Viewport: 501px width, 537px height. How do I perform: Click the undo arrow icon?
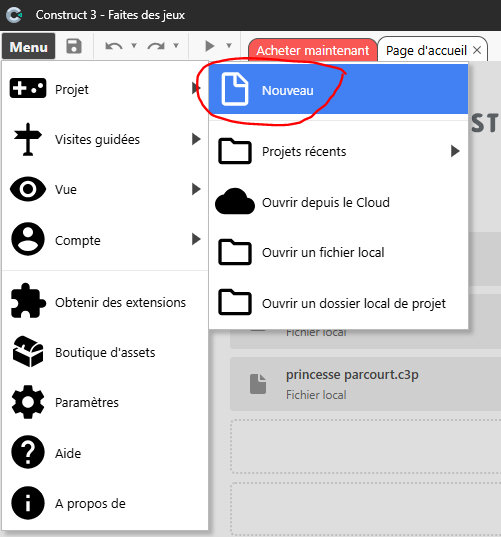tap(114, 46)
